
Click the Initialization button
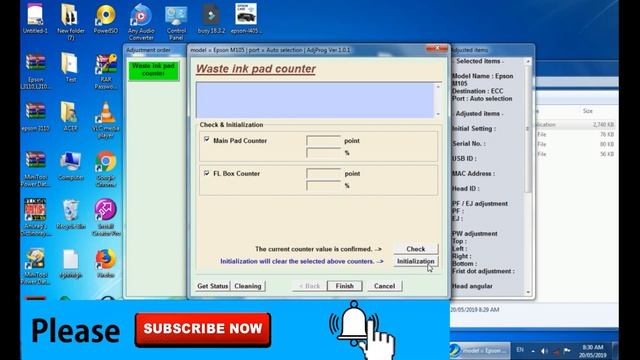click(x=416, y=261)
